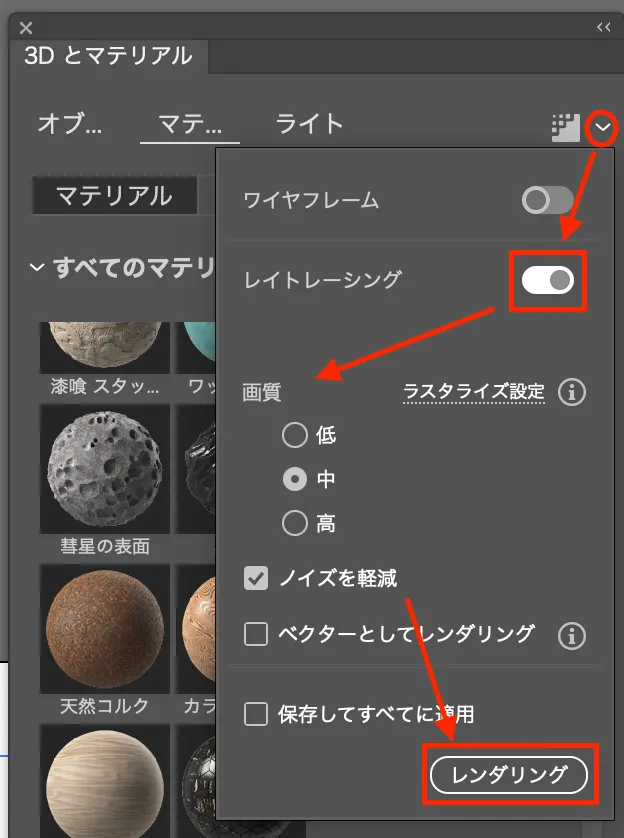Screen dimensions: 624x838
Task: Click the render with ray tracing icon
Action: [x=565, y=128]
